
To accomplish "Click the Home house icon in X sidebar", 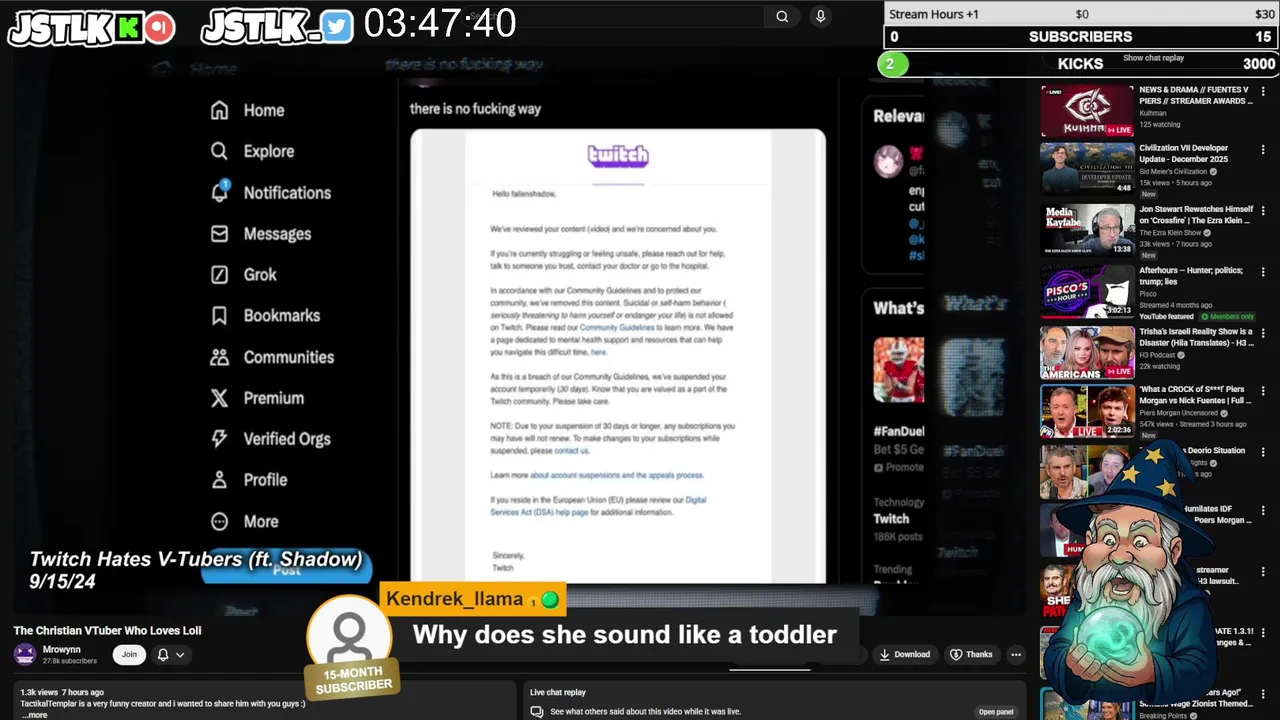I will (219, 110).
